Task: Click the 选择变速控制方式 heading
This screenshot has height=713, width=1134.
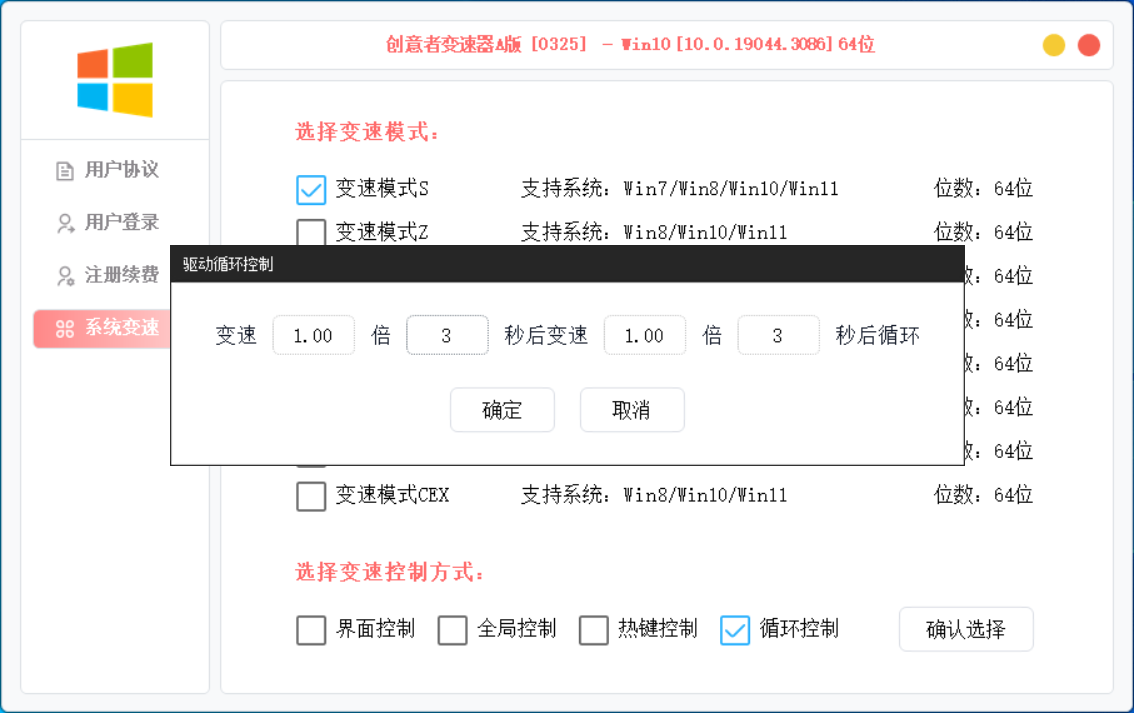Action: (389, 573)
